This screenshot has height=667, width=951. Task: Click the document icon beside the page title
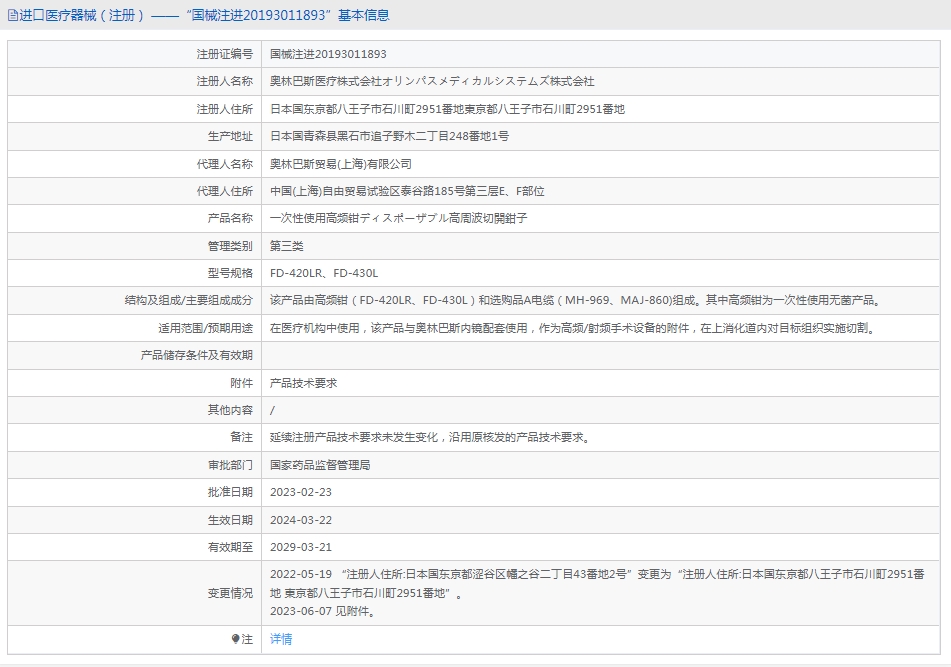click(x=12, y=15)
